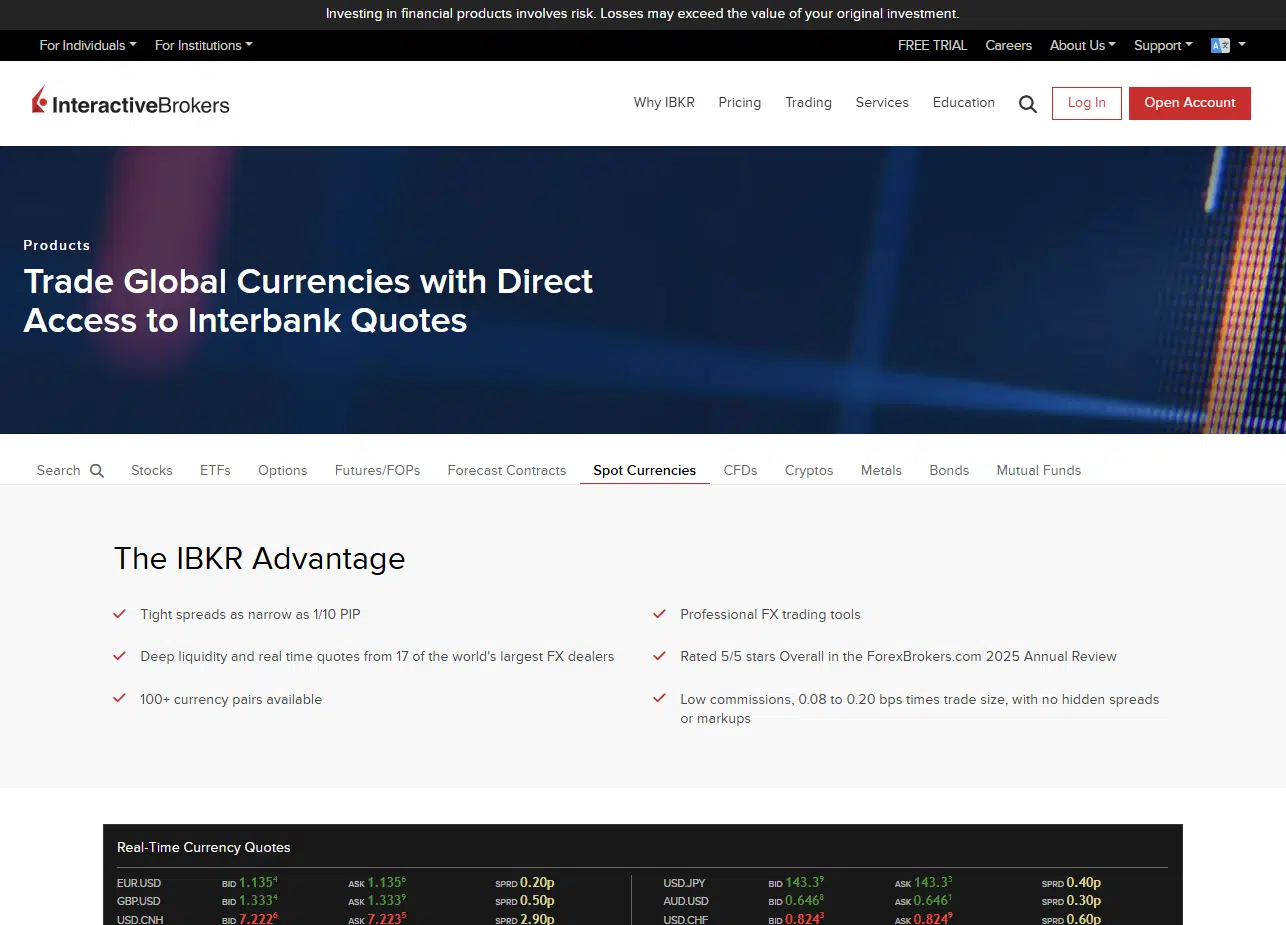Click the risk warning banner text
1286x925 pixels.
pyautogui.click(x=642, y=14)
